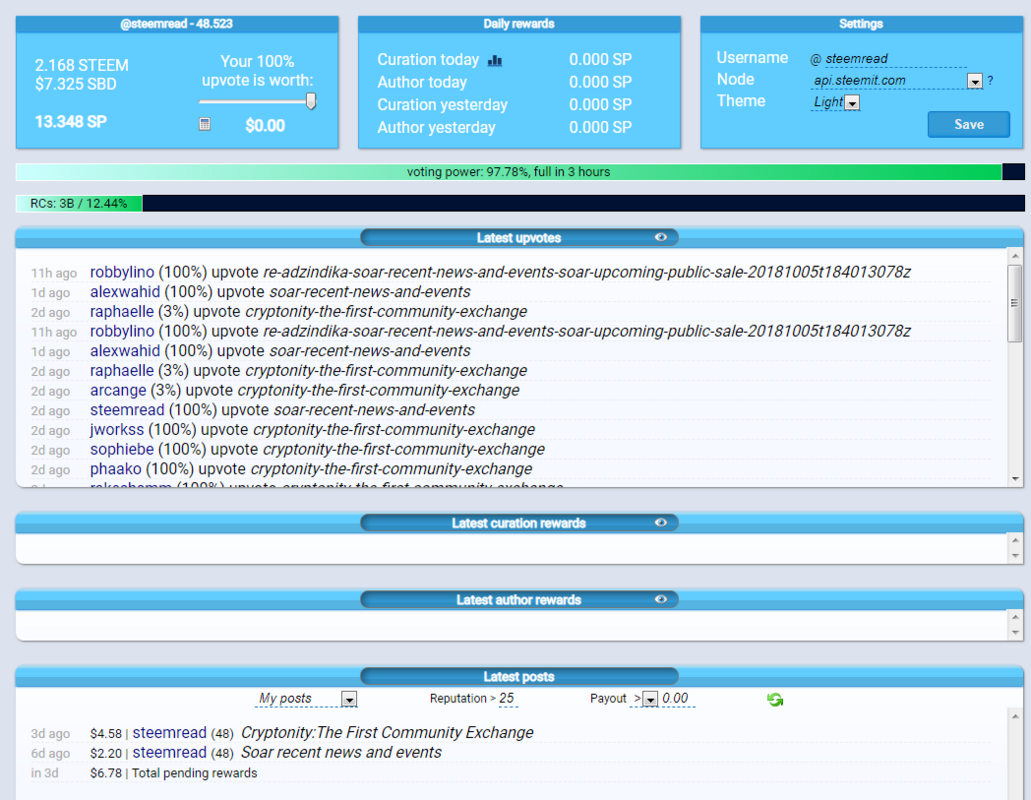Open the curation chart icon
The height and width of the screenshot is (800, 1031).
[494, 60]
